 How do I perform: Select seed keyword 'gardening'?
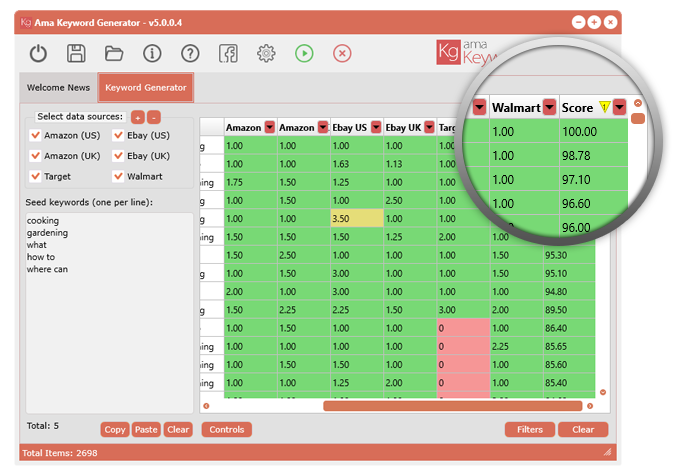click(47, 233)
